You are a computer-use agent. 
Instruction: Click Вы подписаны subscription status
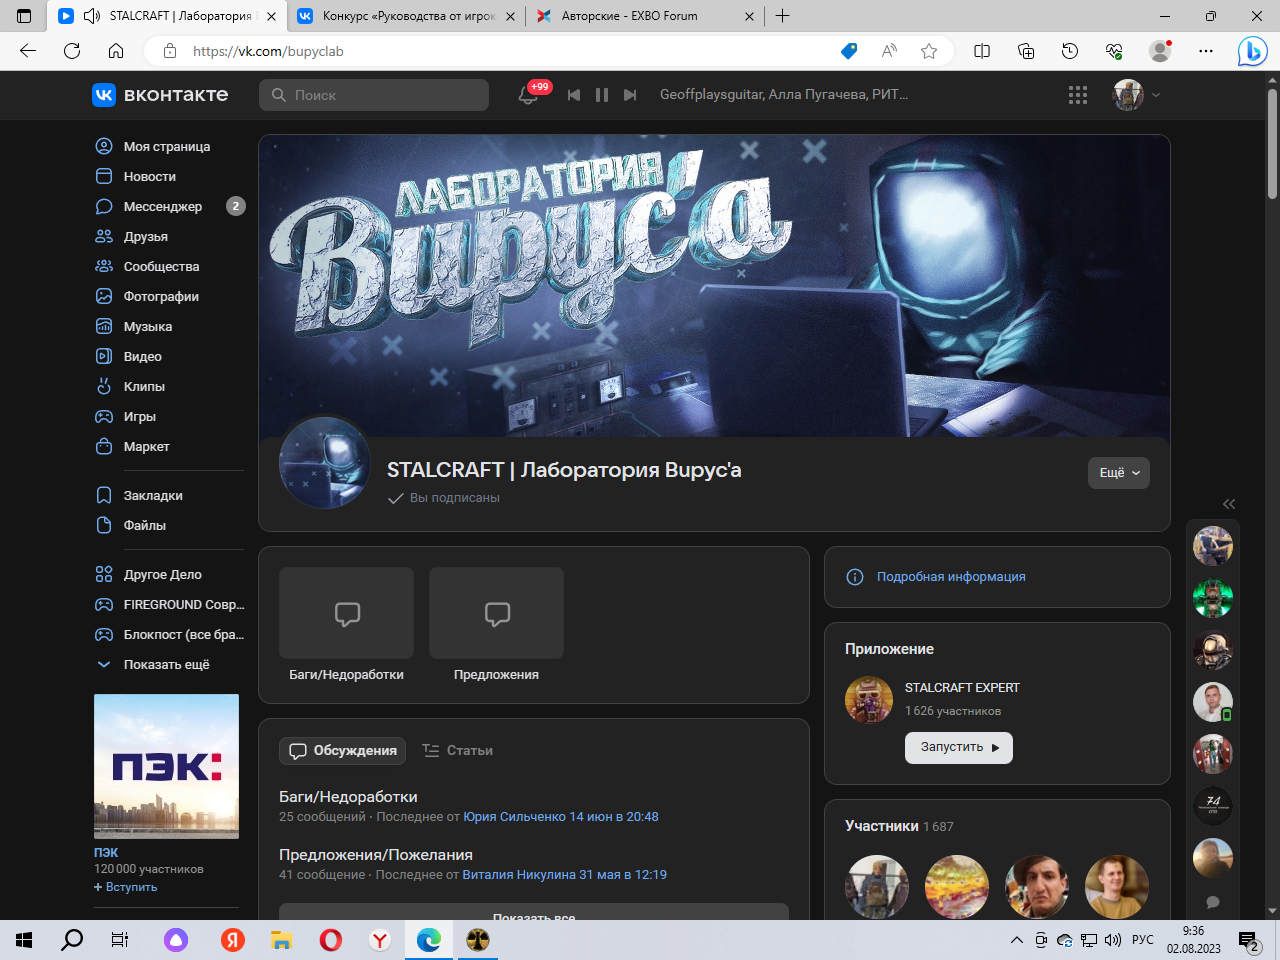444,498
